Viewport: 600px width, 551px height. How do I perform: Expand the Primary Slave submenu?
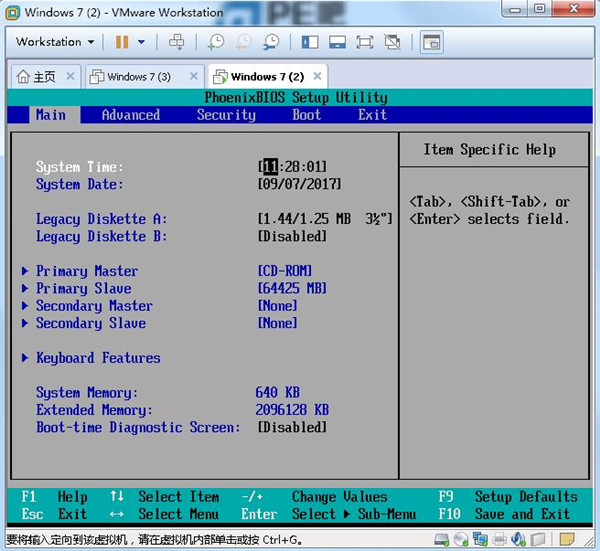click(77, 288)
